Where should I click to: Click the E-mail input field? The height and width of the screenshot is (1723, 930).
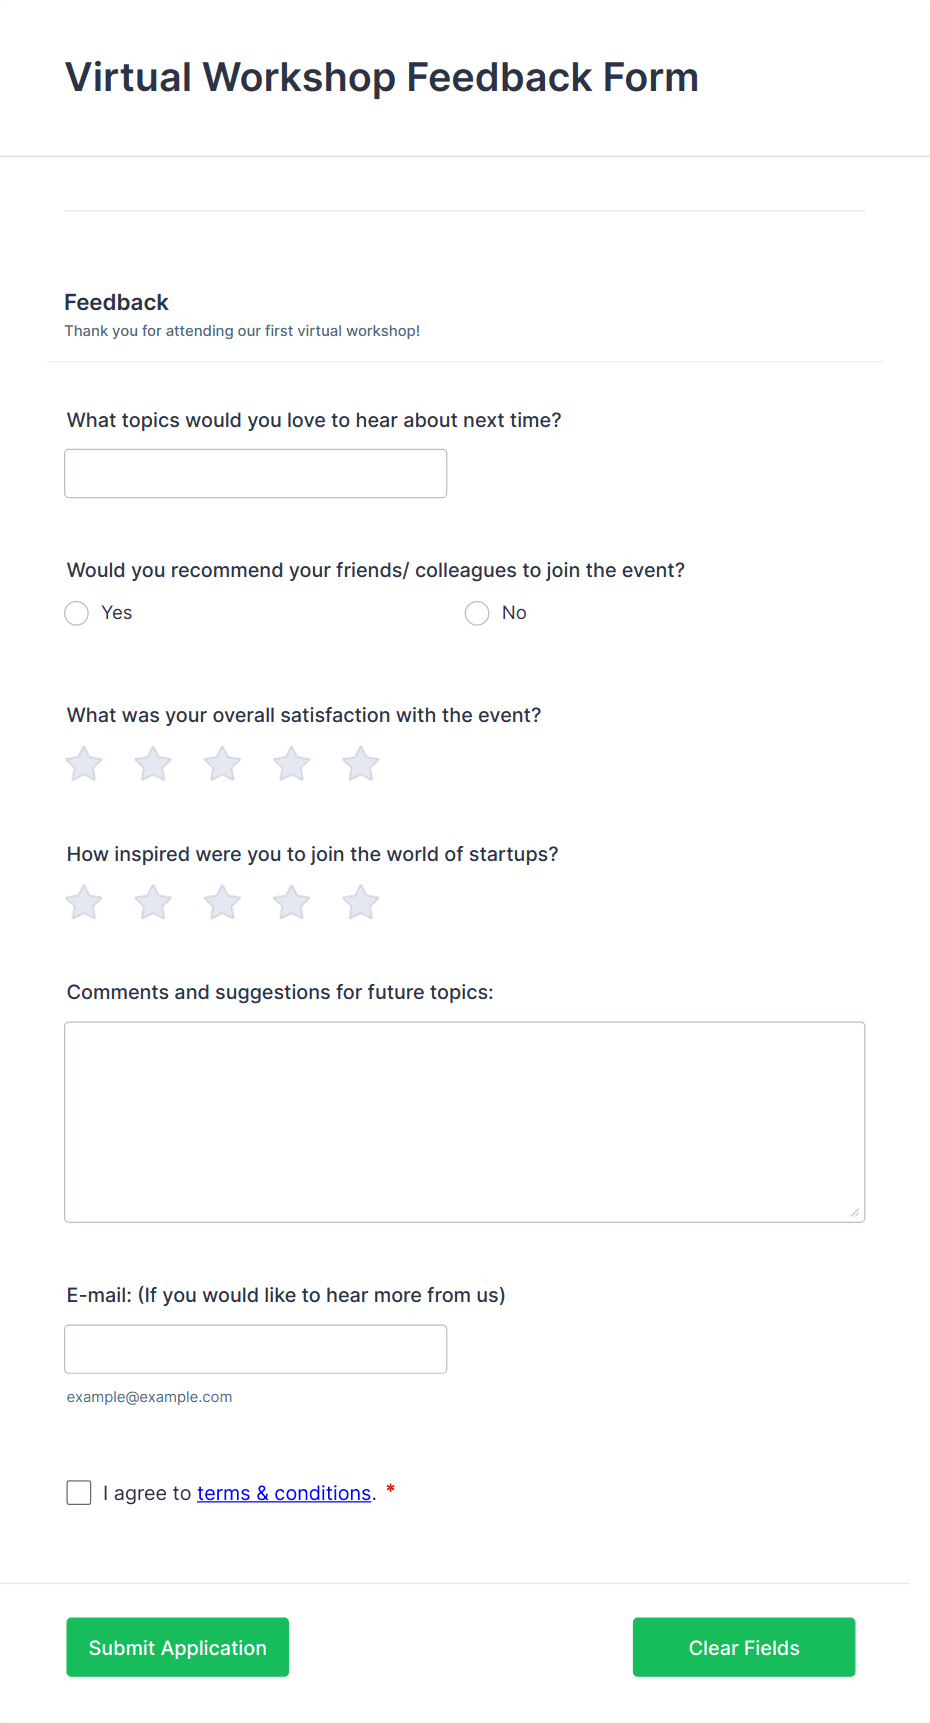coord(255,1348)
